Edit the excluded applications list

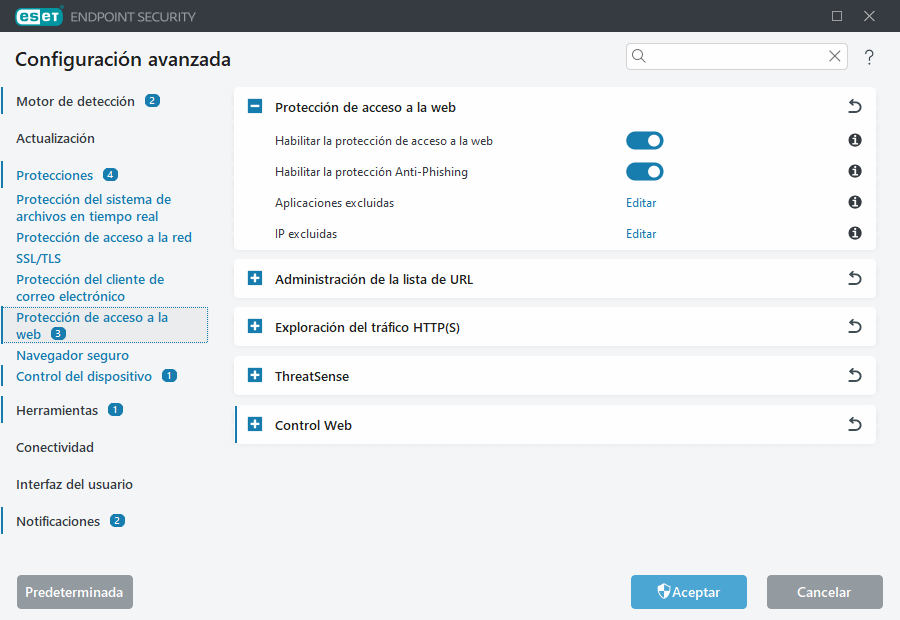tap(640, 202)
